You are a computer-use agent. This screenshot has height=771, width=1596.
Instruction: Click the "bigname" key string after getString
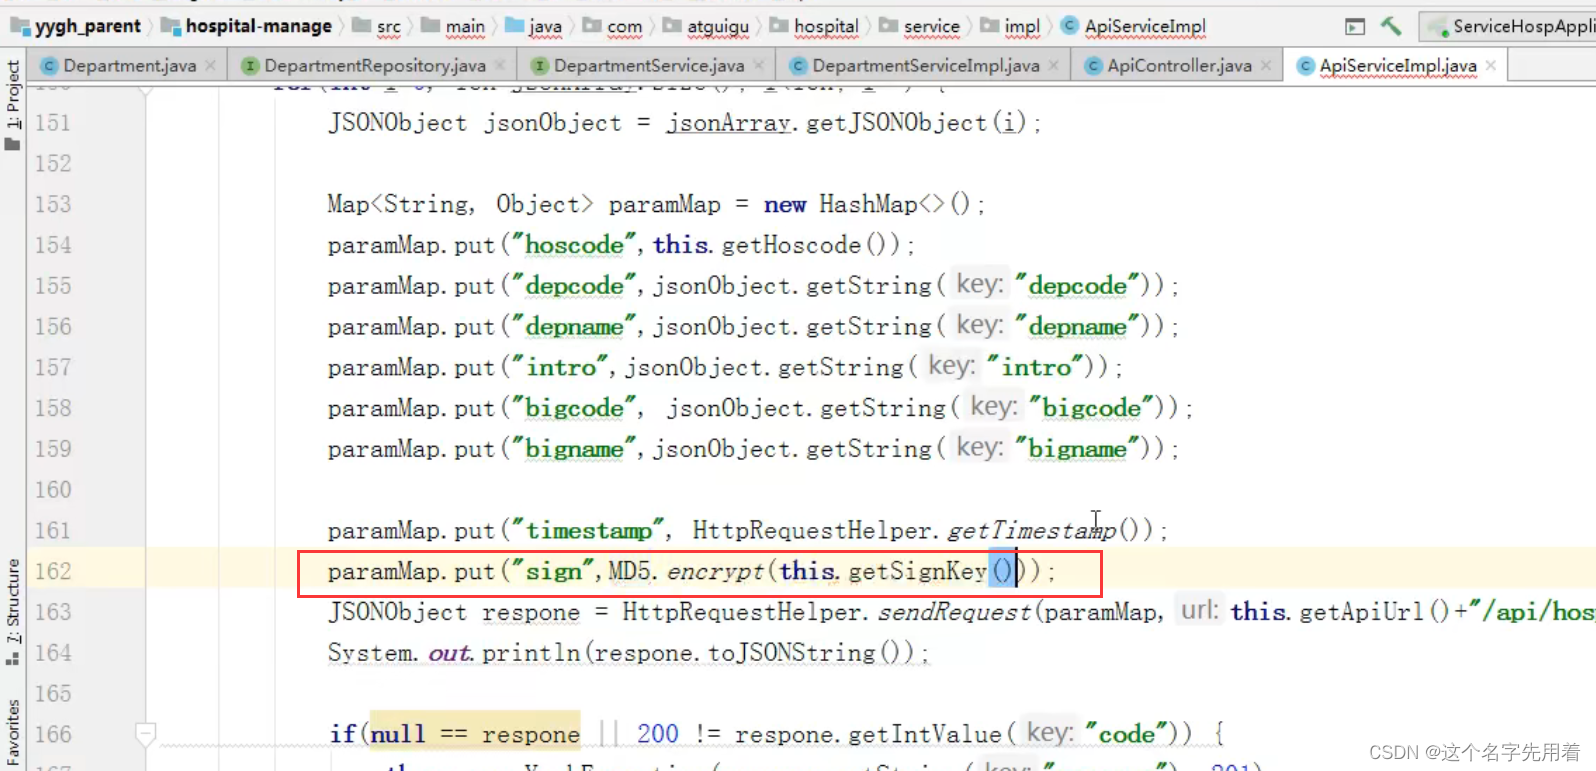(1077, 449)
